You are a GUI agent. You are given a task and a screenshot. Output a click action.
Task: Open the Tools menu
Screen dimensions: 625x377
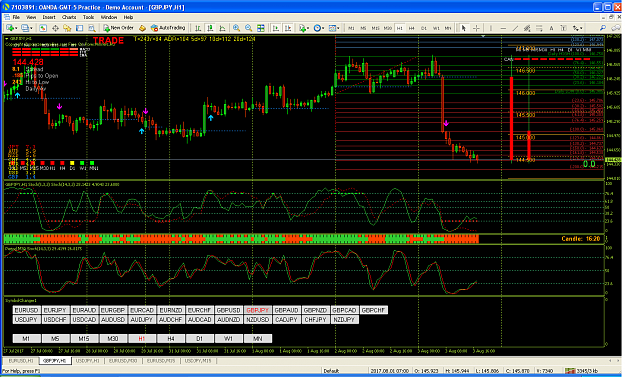[88, 17]
